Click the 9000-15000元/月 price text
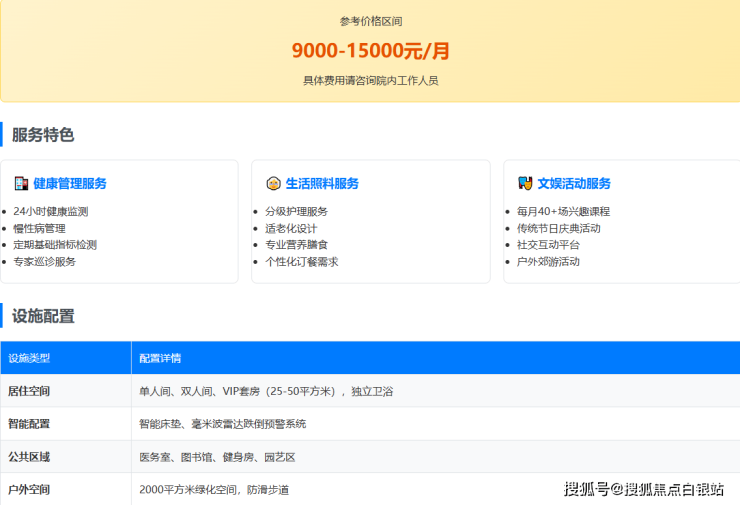The height and width of the screenshot is (505, 740). [x=370, y=51]
